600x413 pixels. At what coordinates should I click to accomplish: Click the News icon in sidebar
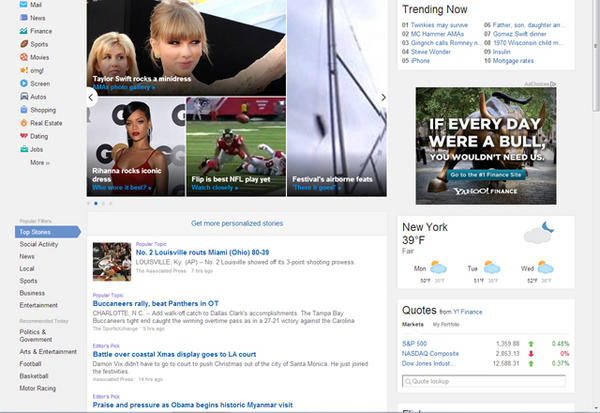24,18
